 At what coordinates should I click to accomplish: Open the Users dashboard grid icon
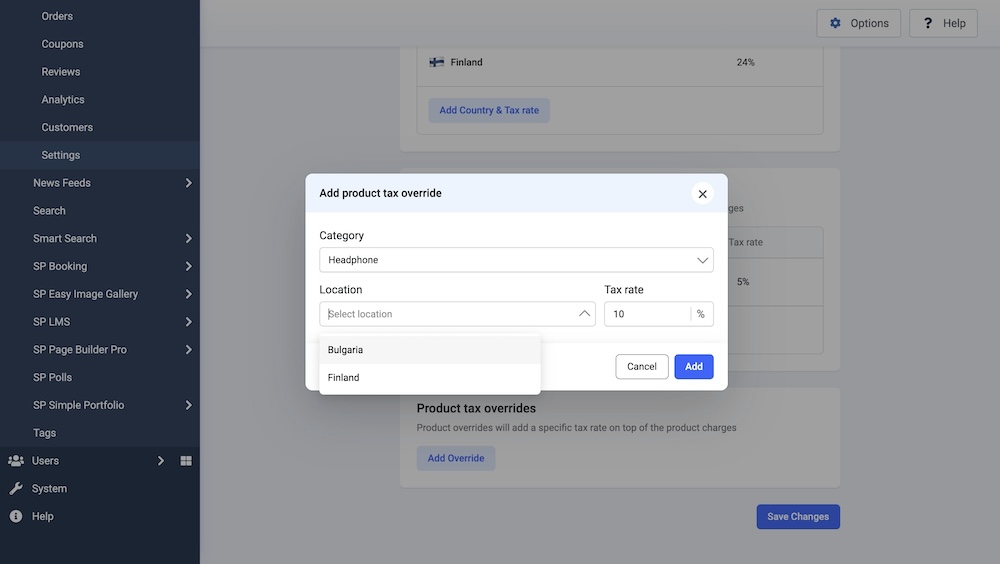coord(186,461)
